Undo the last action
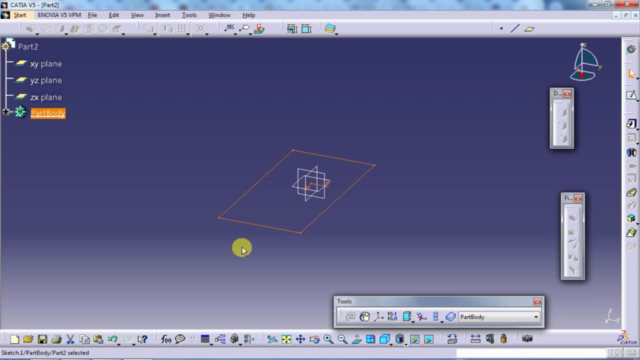The image size is (640, 360). point(112,339)
